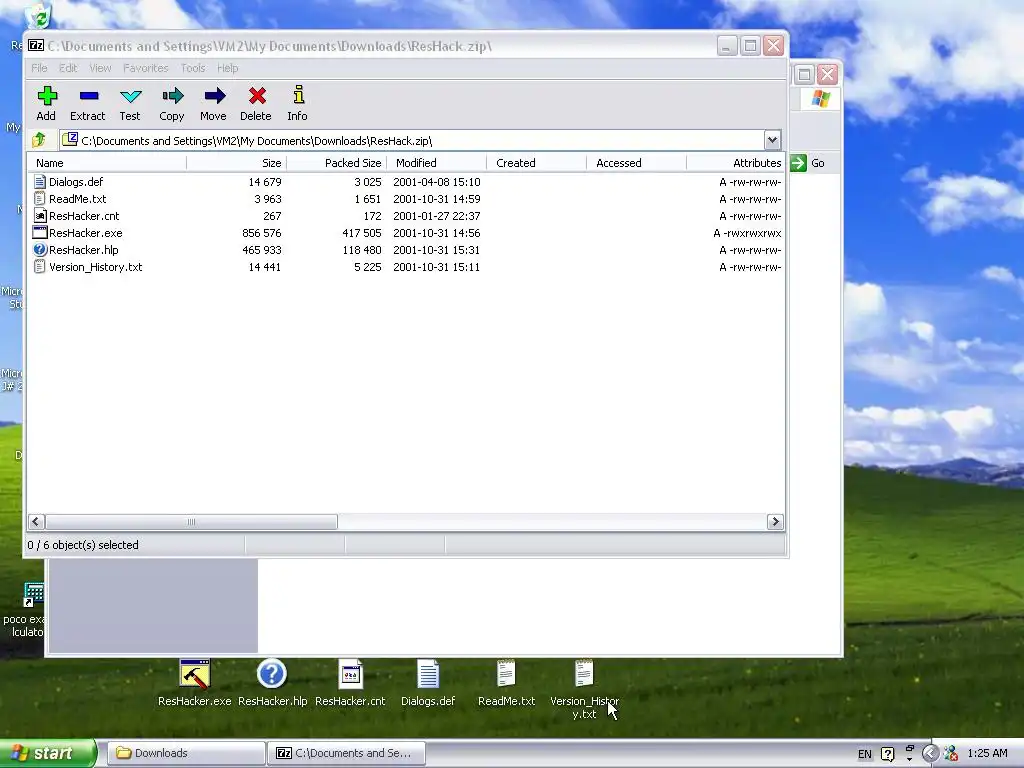Image resolution: width=1024 pixels, height=768 pixels.
Task: Switch to 7-Zip taskbar button
Action: pyautogui.click(x=347, y=754)
